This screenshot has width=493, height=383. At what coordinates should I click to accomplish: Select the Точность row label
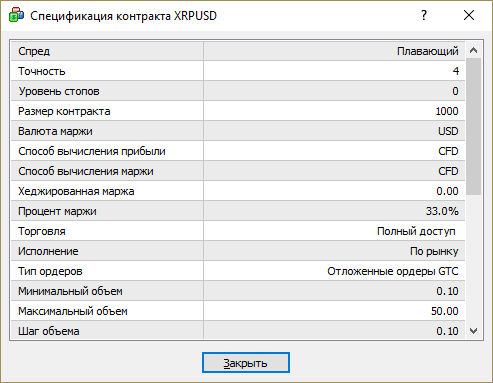click(42, 71)
